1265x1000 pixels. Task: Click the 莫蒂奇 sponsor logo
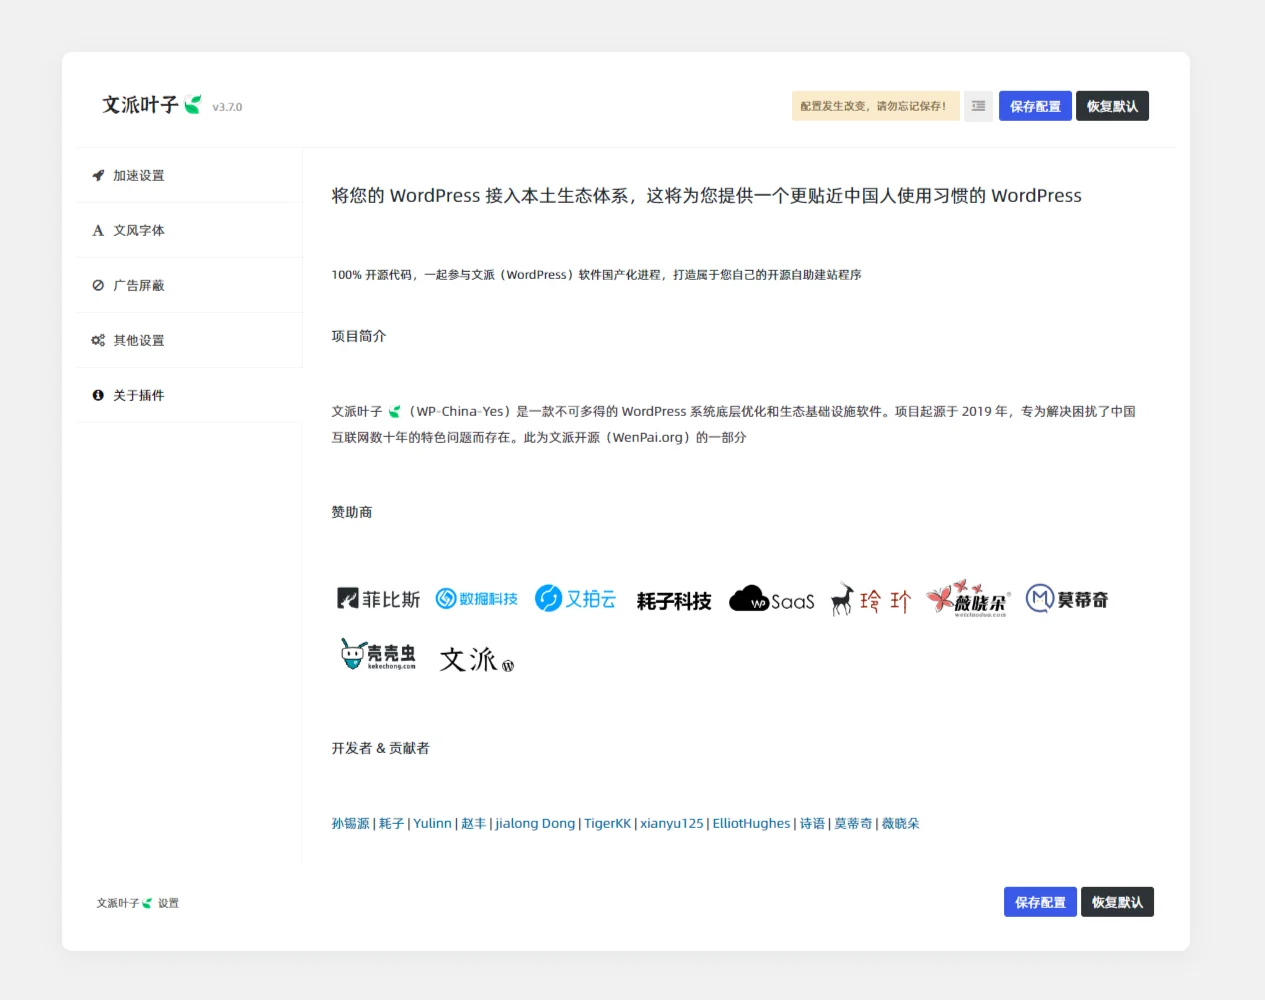[1067, 599]
